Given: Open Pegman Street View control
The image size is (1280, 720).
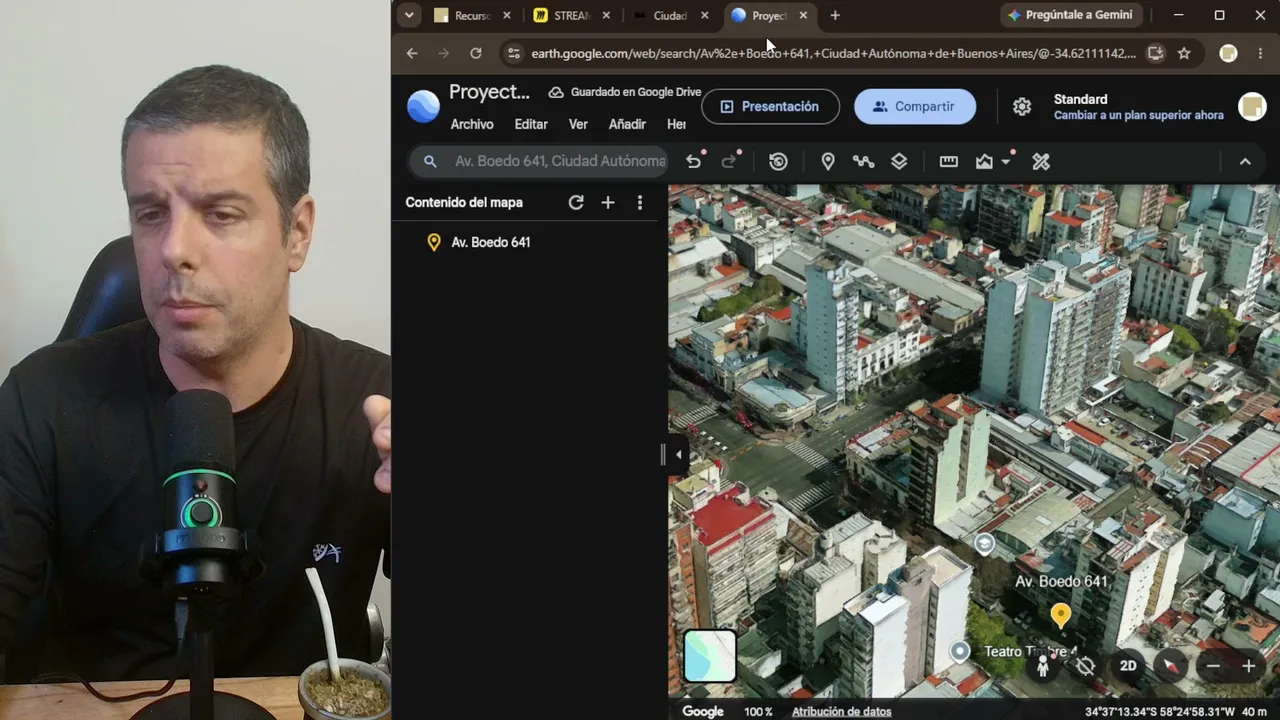Looking at the screenshot, I should (x=1043, y=666).
